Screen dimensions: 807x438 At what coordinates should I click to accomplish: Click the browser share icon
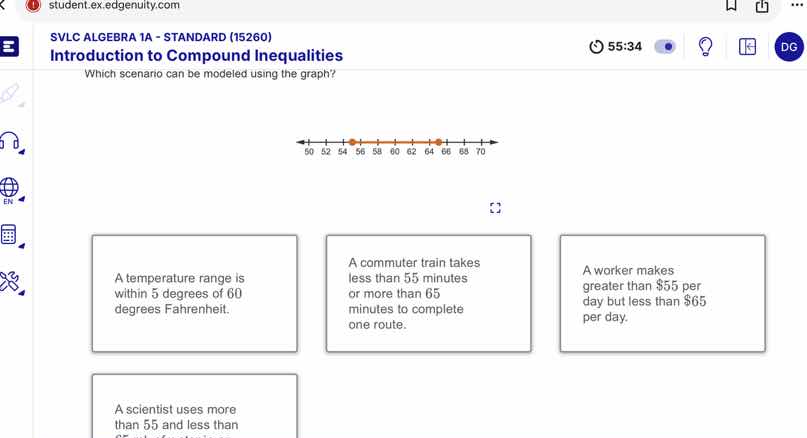click(762, 6)
